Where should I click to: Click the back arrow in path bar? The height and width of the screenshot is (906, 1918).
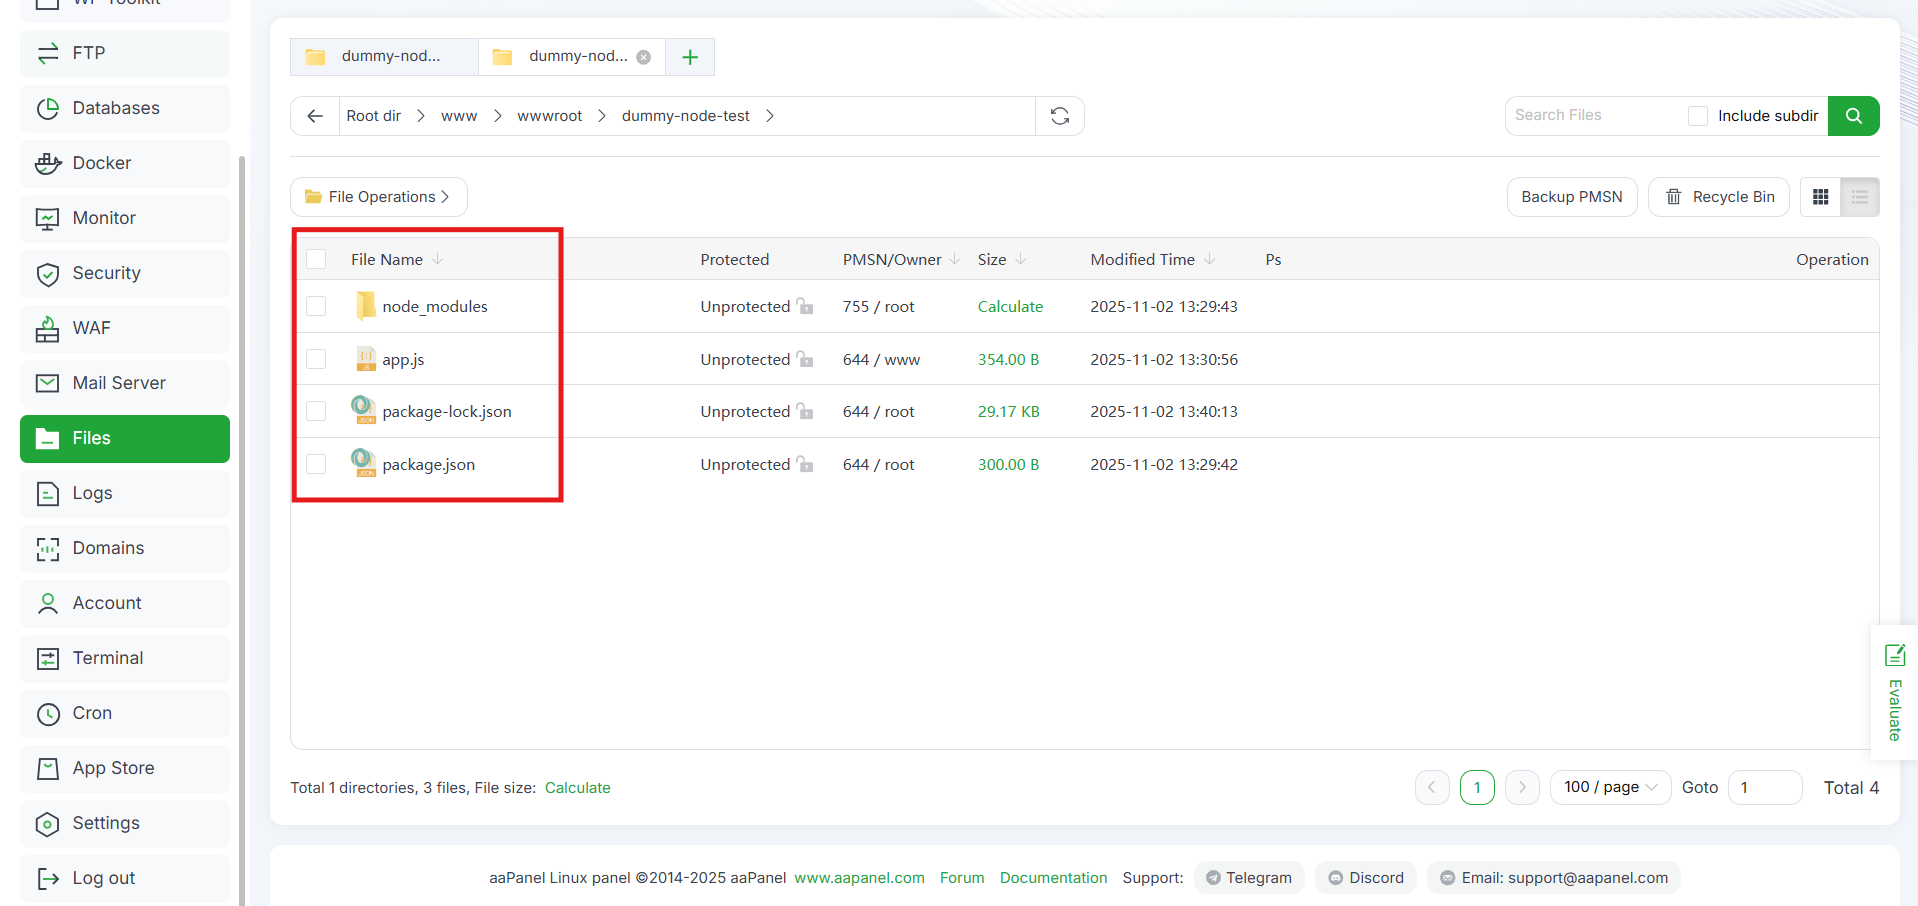[x=315, y=116]
